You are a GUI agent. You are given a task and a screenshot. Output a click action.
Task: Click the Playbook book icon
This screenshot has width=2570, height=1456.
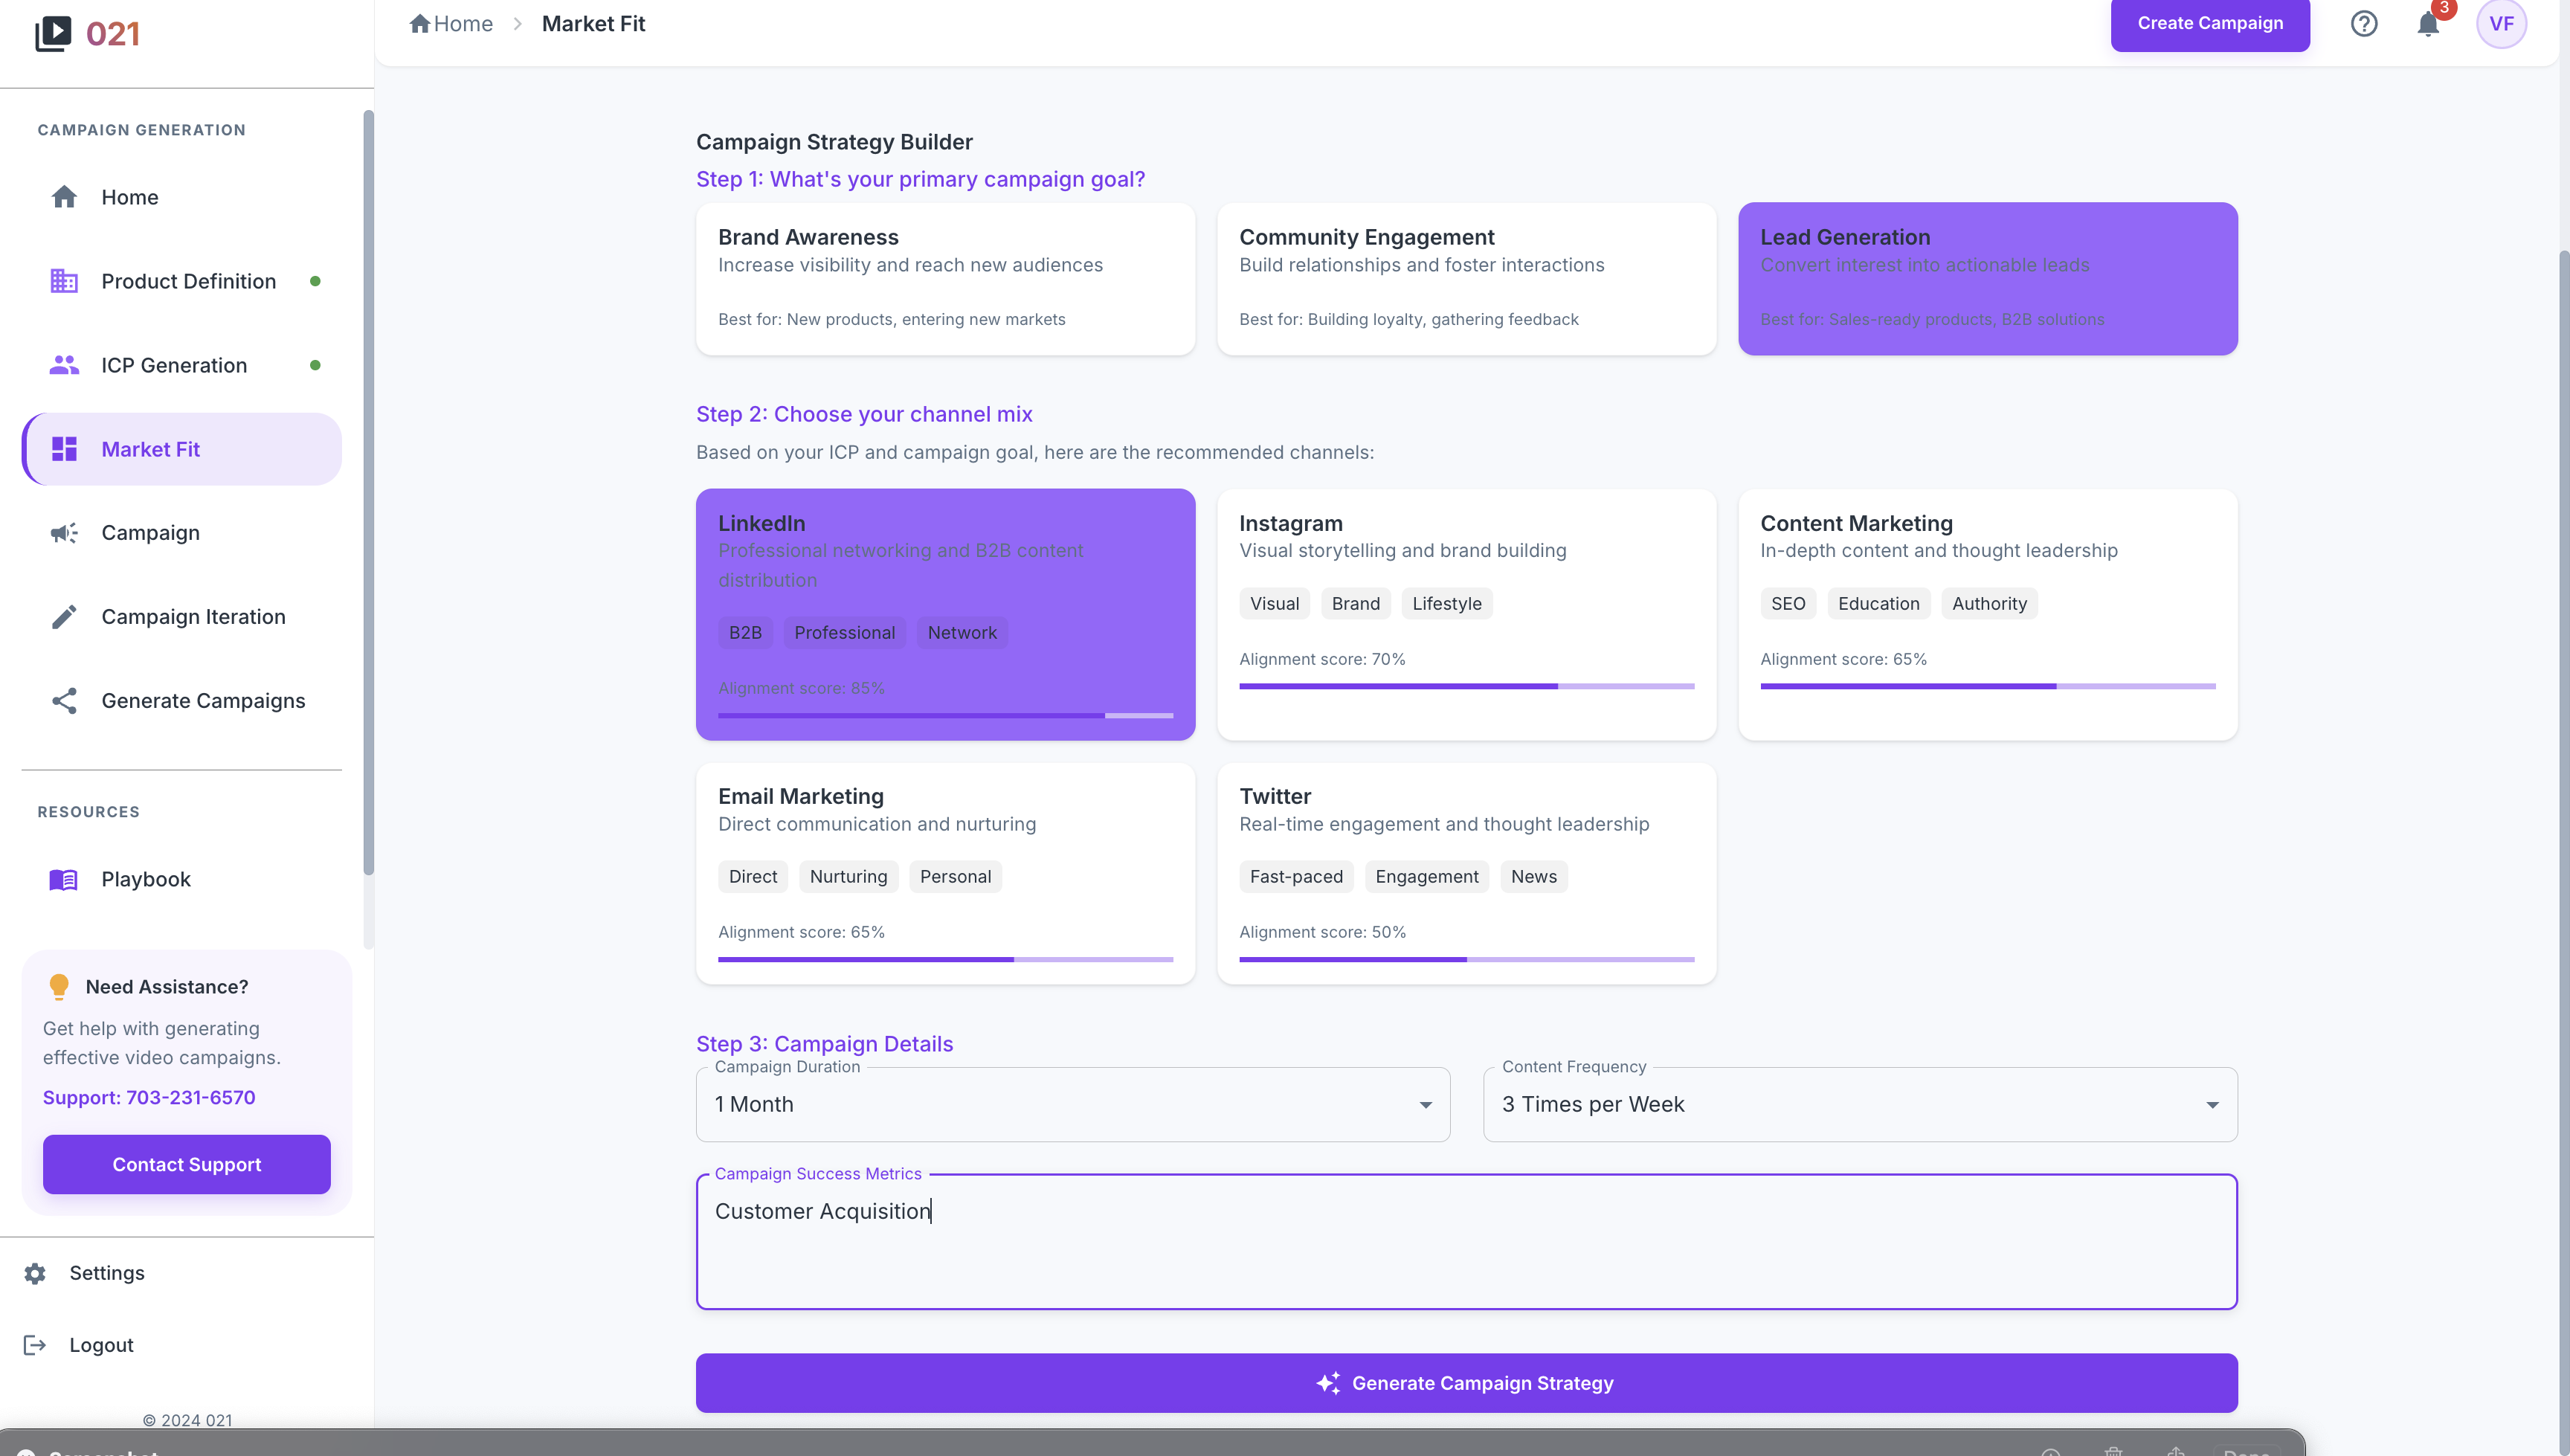point(63,879)
